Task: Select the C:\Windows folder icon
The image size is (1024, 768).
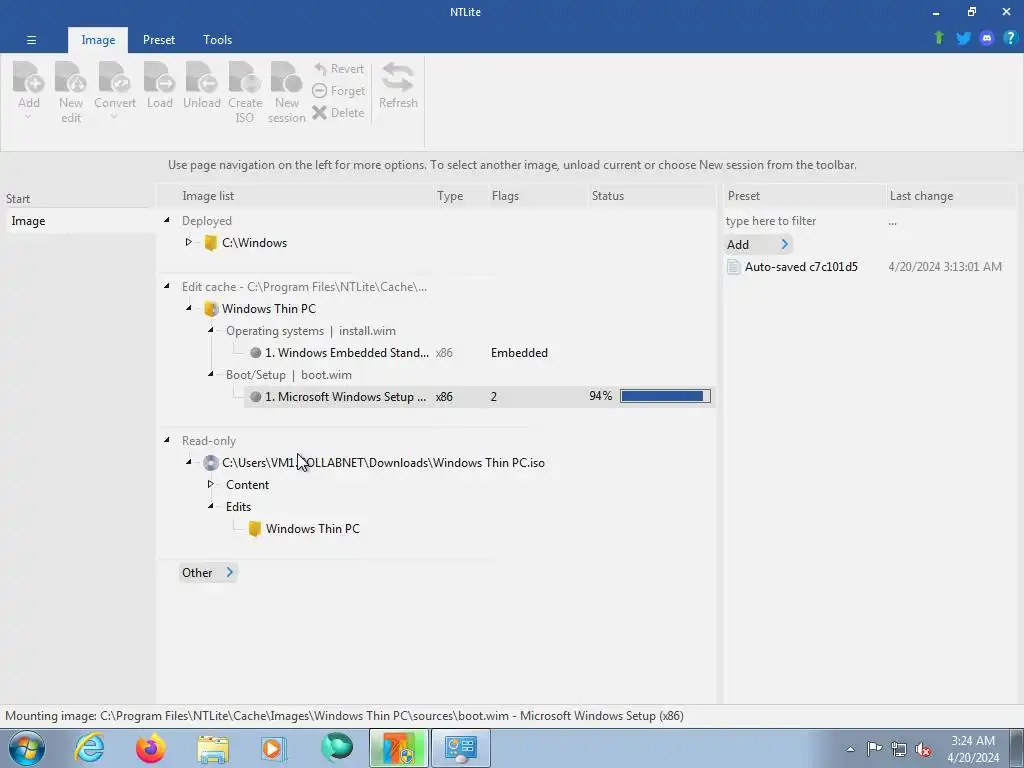Action: point(210,243)
